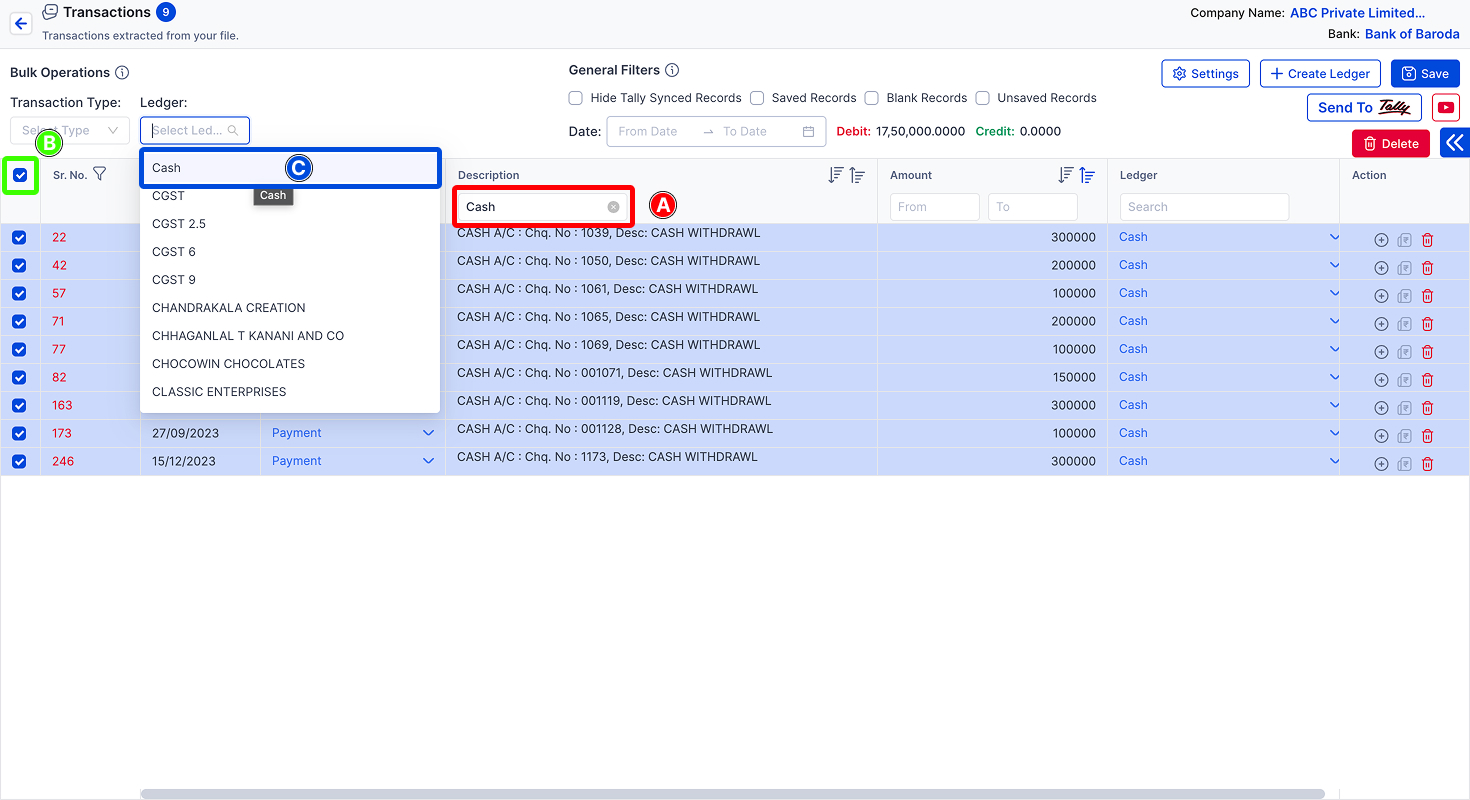Select CGST from the ledger list
The height and width of the screenshot is (800, 1470).
point(290,196)
